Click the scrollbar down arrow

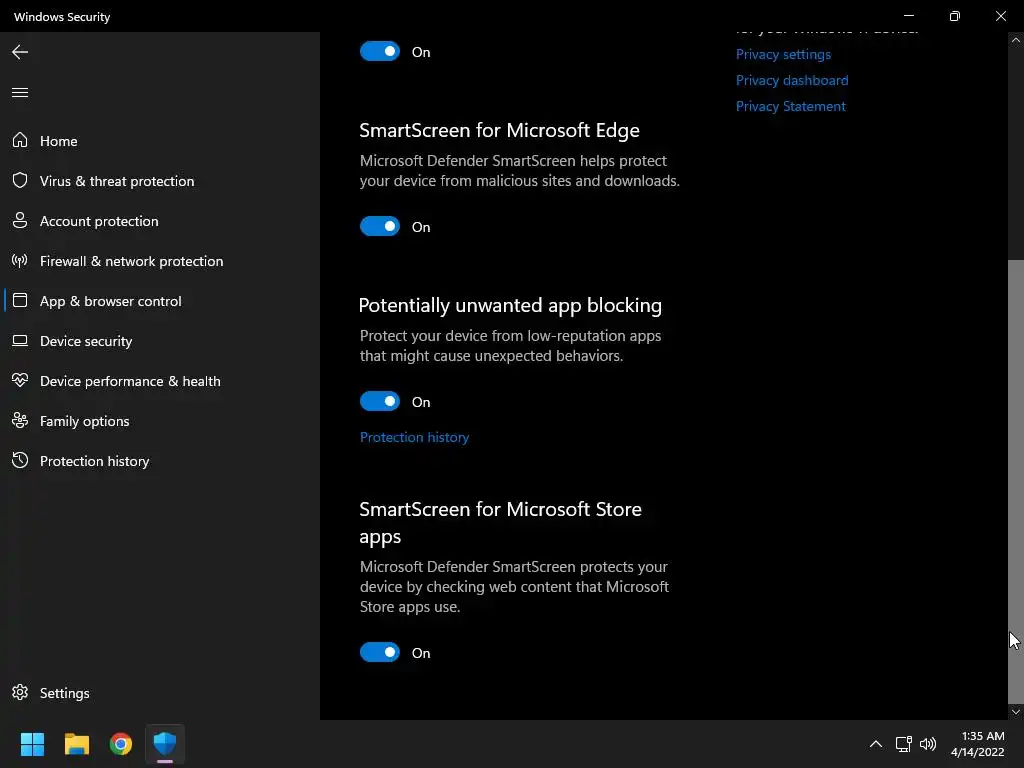(1016, 712)
